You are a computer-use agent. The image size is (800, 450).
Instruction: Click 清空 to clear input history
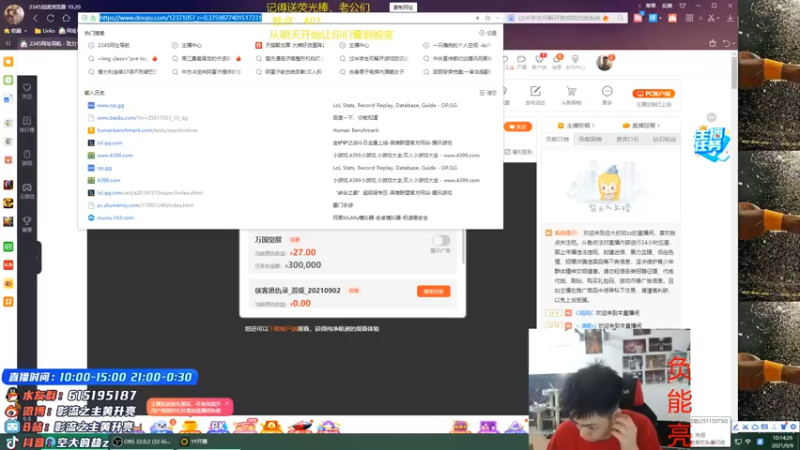point(488,93)
